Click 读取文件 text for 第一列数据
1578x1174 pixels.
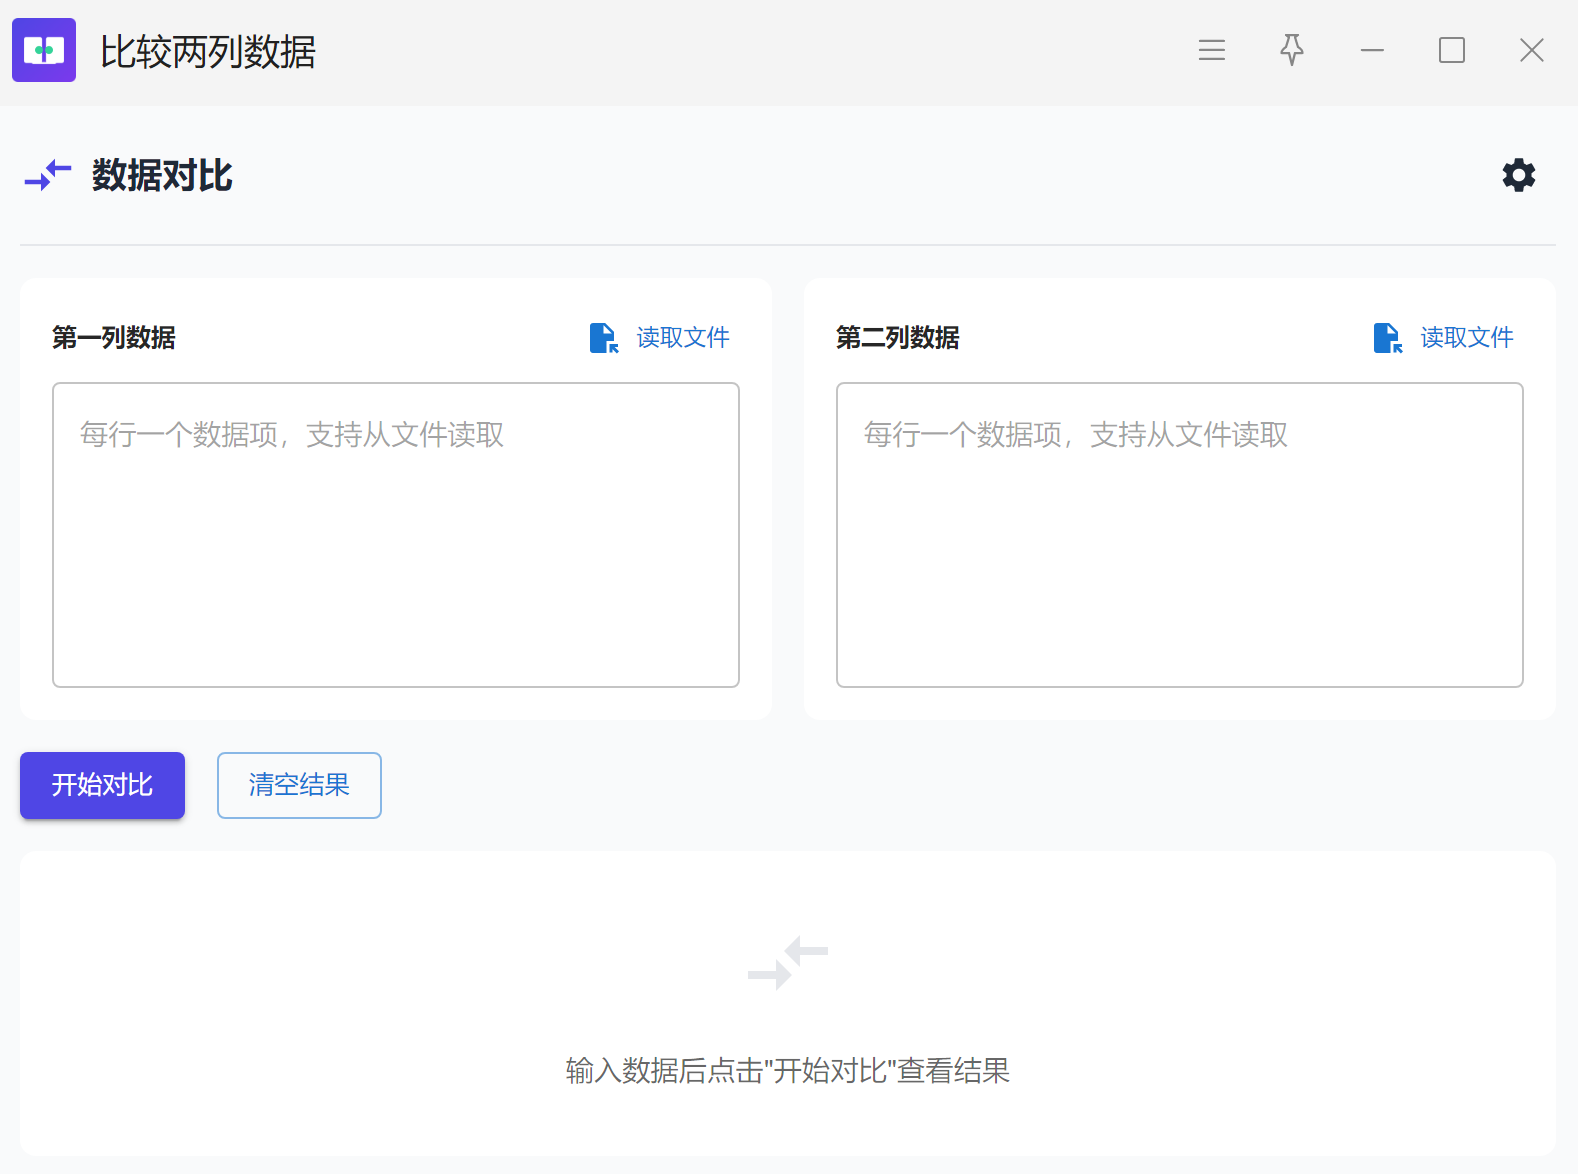(x=683, y=338)
